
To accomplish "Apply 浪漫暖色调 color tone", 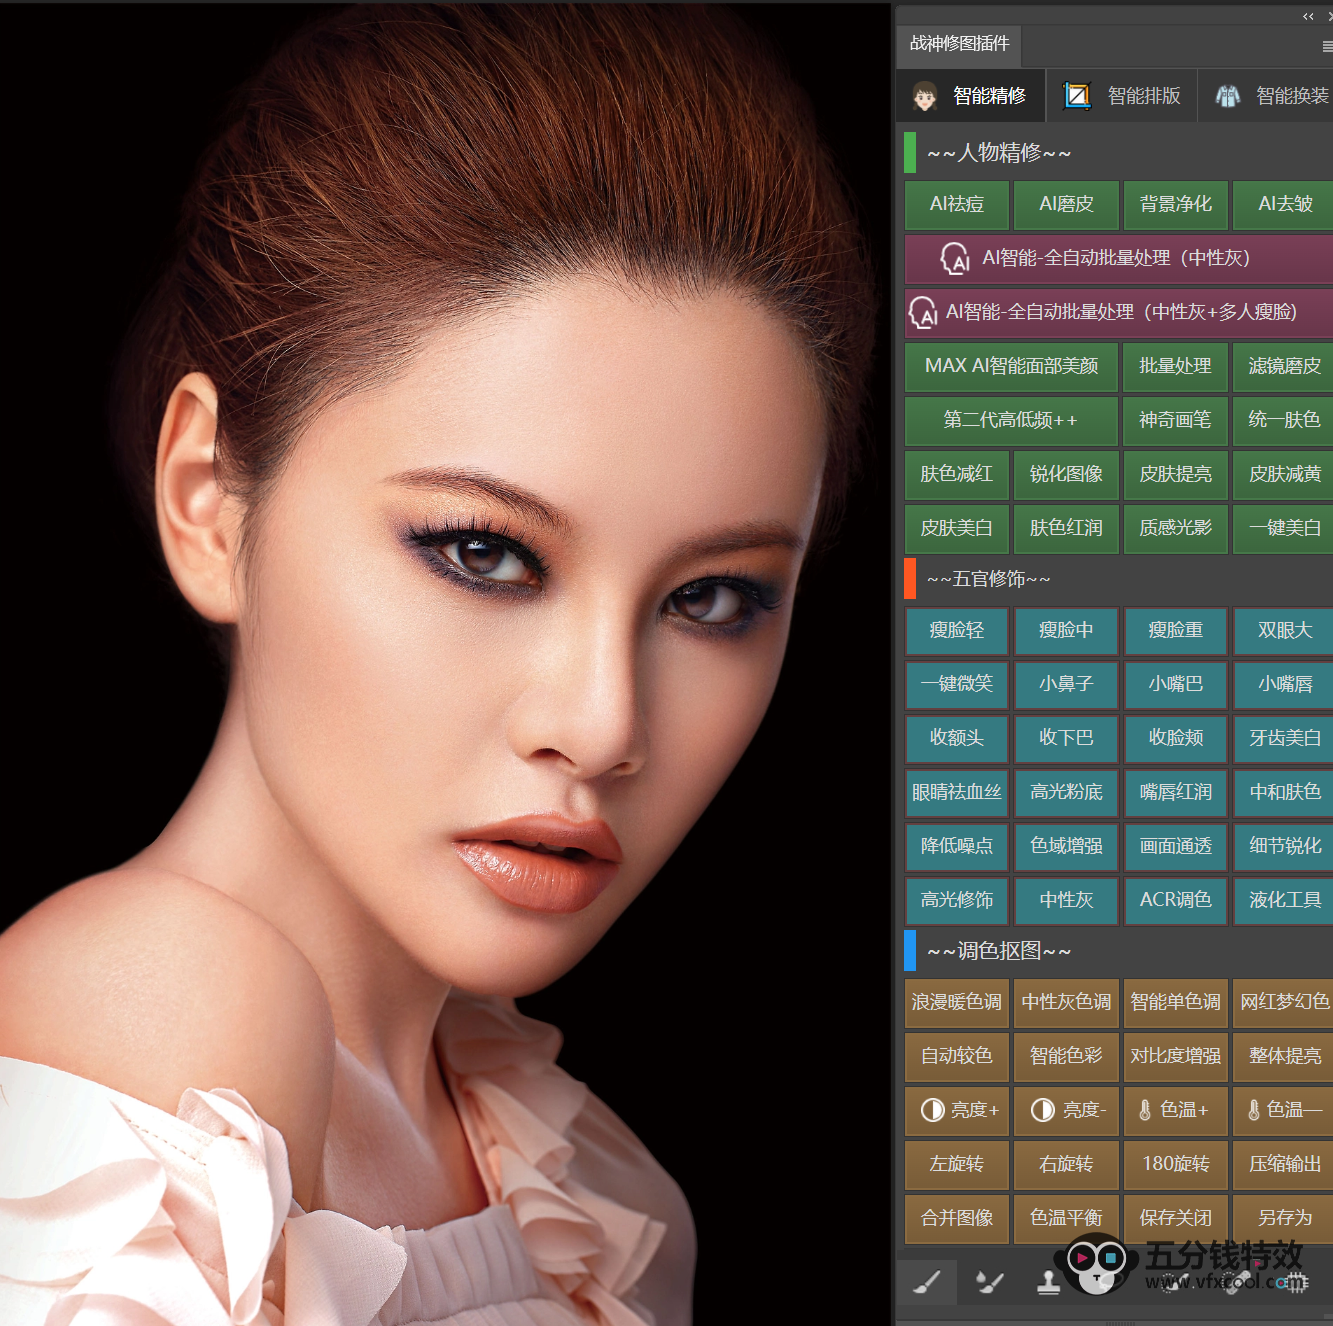I will 957,1002.
